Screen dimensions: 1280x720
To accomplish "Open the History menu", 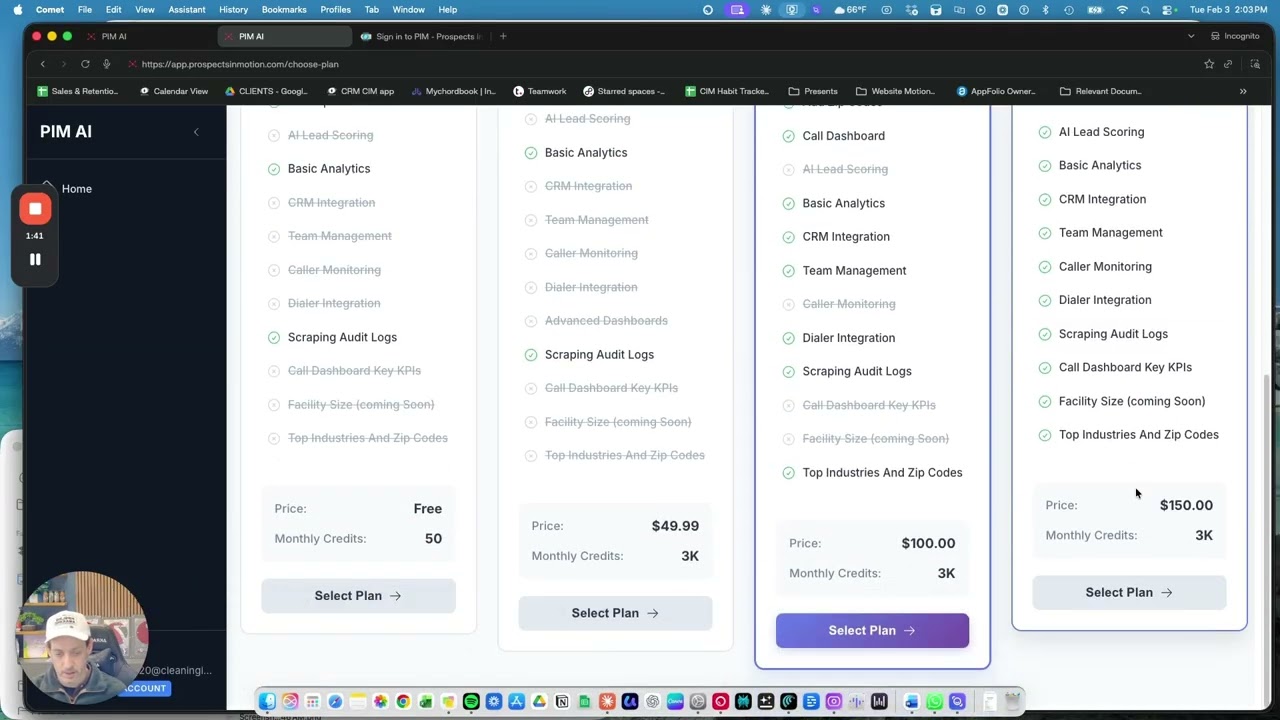I will click(x=233, y=10).
